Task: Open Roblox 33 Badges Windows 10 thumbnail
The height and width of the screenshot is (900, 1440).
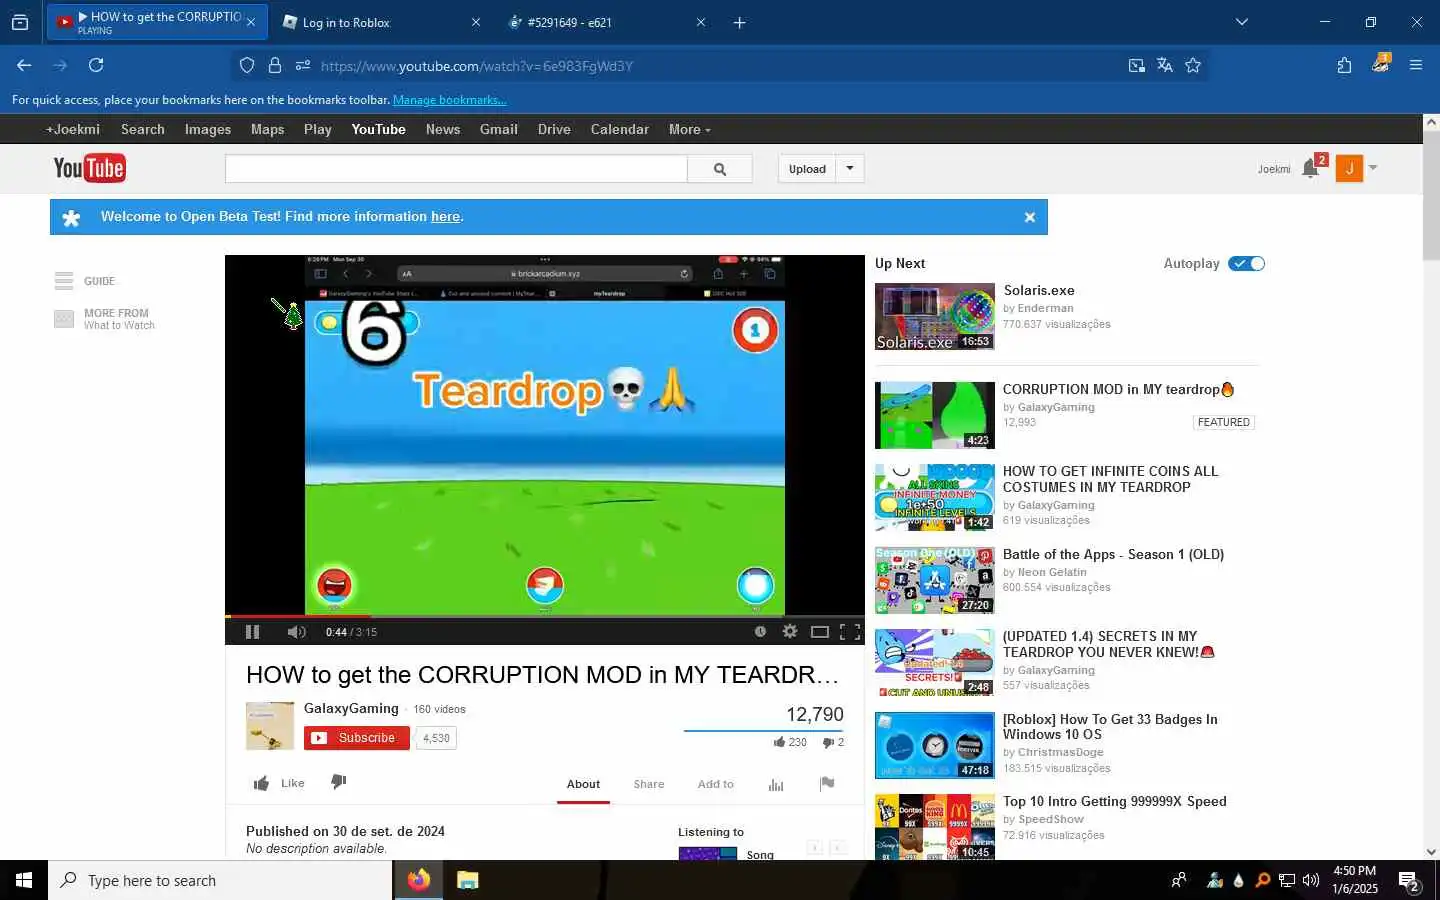Action: [x=935, y=745]
